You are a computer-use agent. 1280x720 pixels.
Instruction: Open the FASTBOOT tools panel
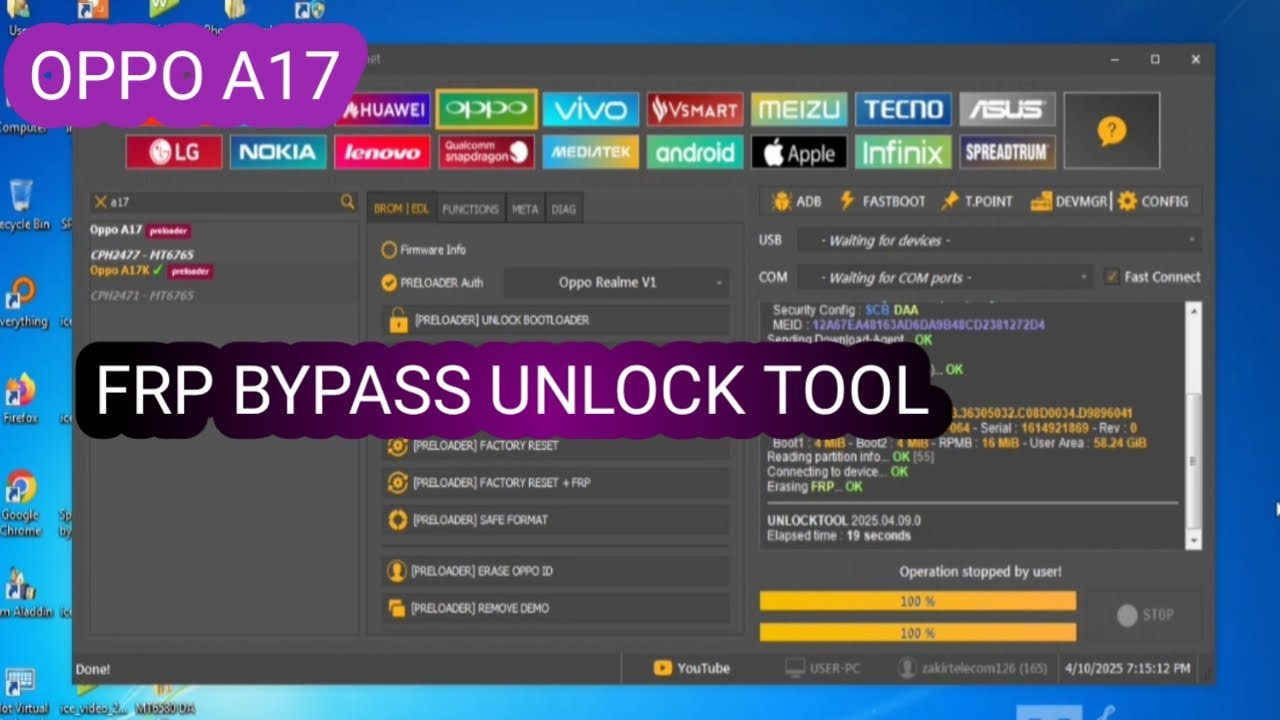pyautogui.click(x=882, y=201)
